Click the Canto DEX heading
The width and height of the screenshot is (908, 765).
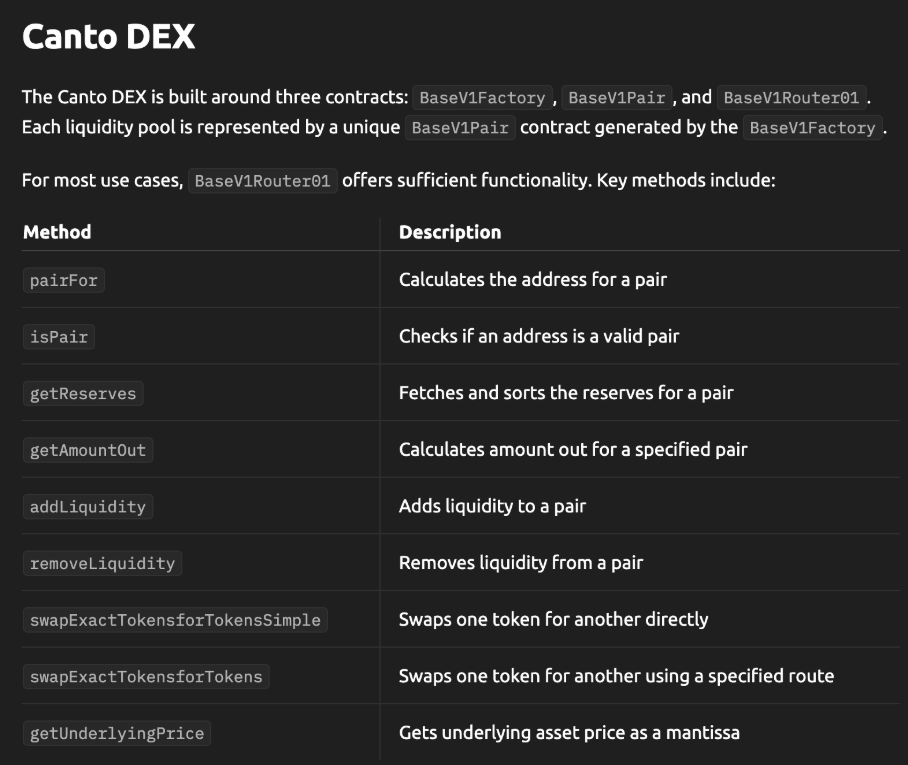(x=108, y=38)
